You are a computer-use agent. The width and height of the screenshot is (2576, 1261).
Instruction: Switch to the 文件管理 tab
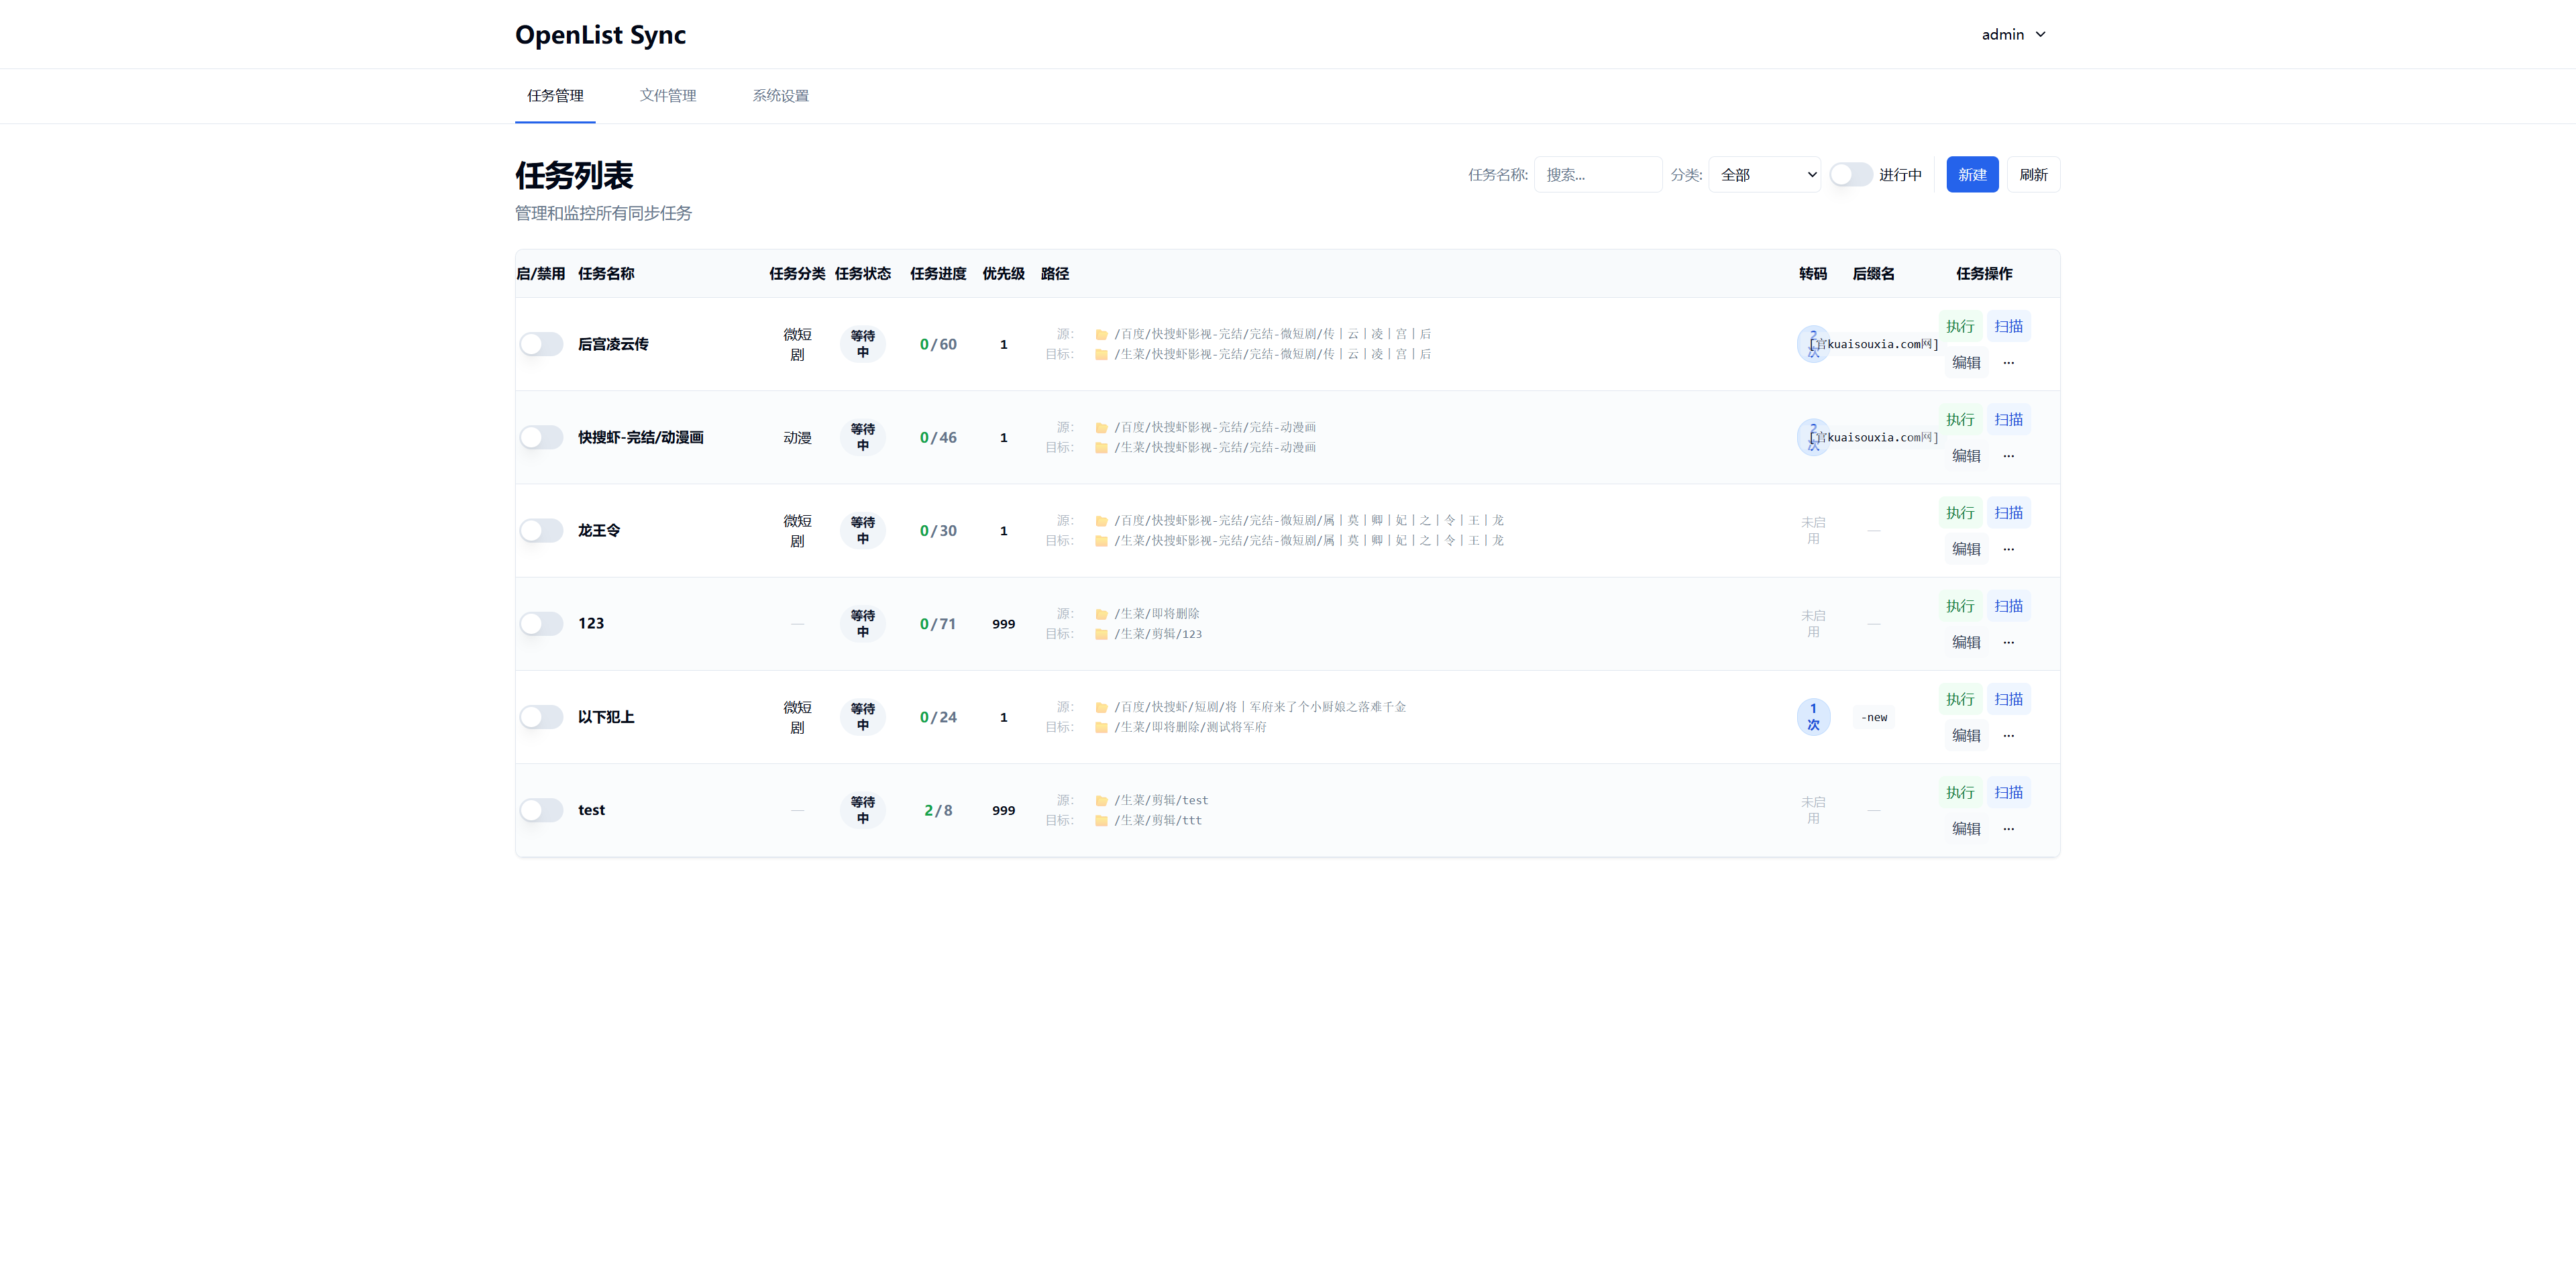point(667,96)
